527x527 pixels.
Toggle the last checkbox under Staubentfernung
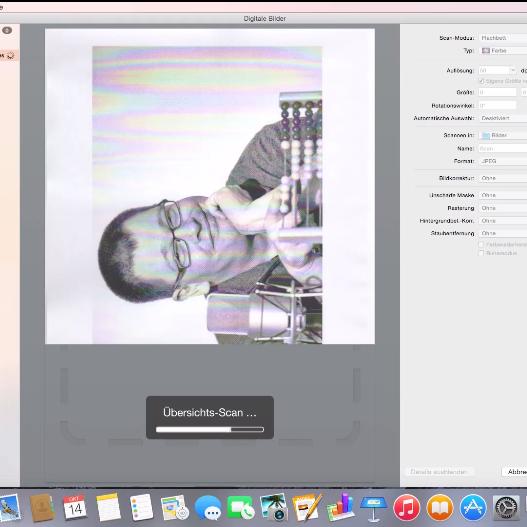tap(481, 253)
